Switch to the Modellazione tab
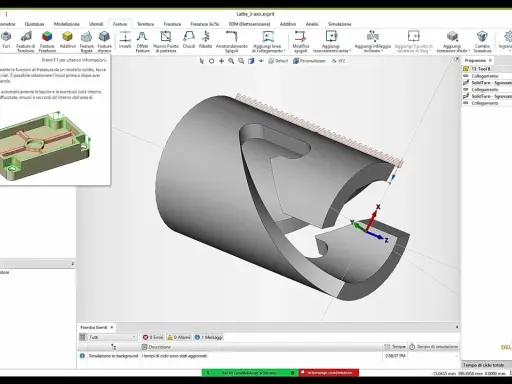 click(x=67, y=24)
